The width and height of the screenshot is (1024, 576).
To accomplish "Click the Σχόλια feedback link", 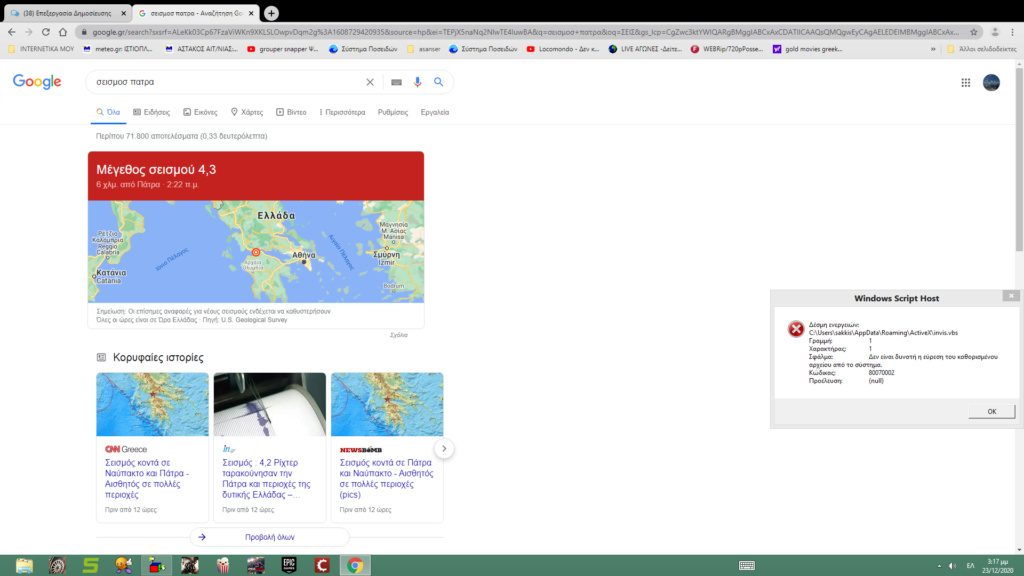I will tap(398, 335).
